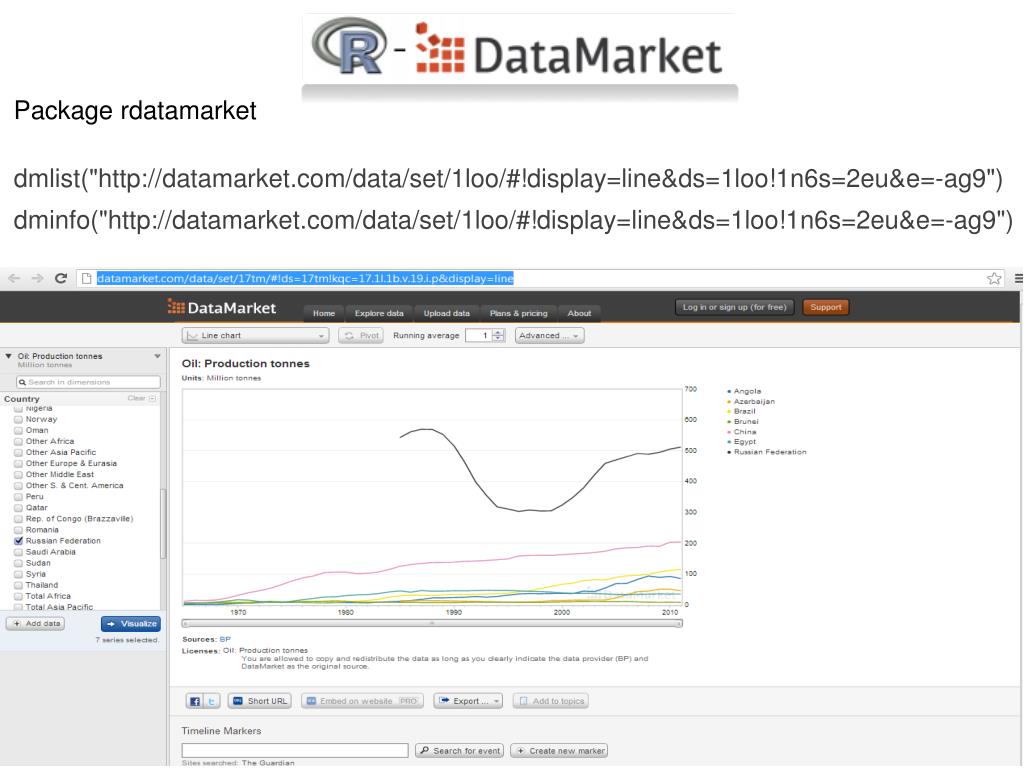The image size is (1024, 768).
Task: Click the Timeline Markers text field
Action: pos(295,751)
